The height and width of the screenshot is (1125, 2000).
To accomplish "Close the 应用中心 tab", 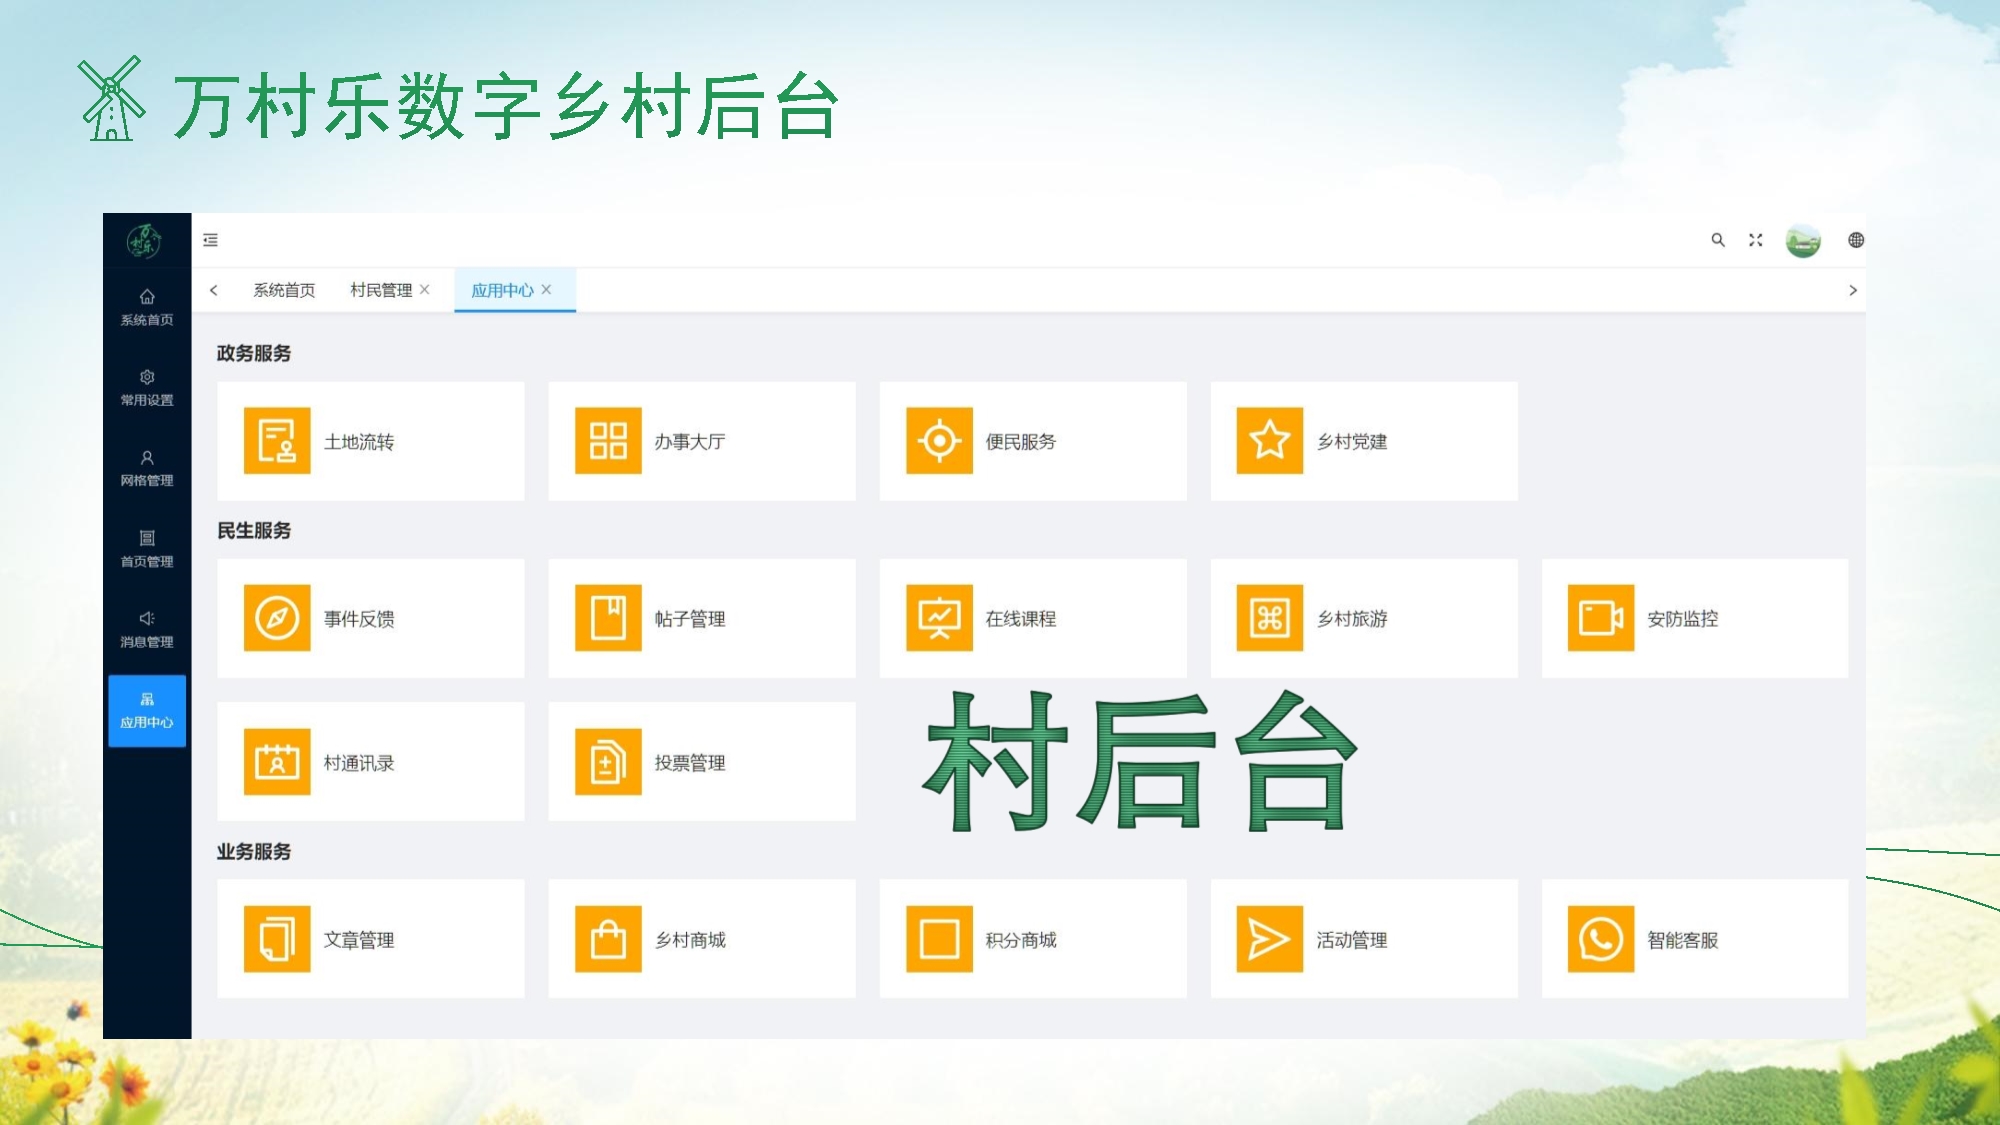I will coord(546,290).
